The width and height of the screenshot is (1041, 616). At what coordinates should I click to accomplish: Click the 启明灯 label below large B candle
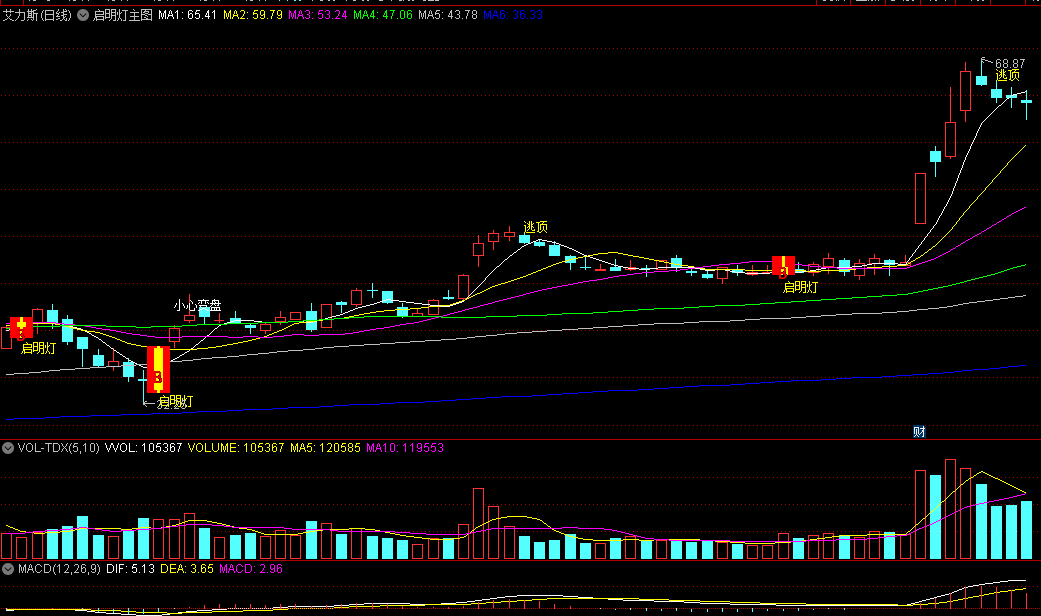point(175,402)
